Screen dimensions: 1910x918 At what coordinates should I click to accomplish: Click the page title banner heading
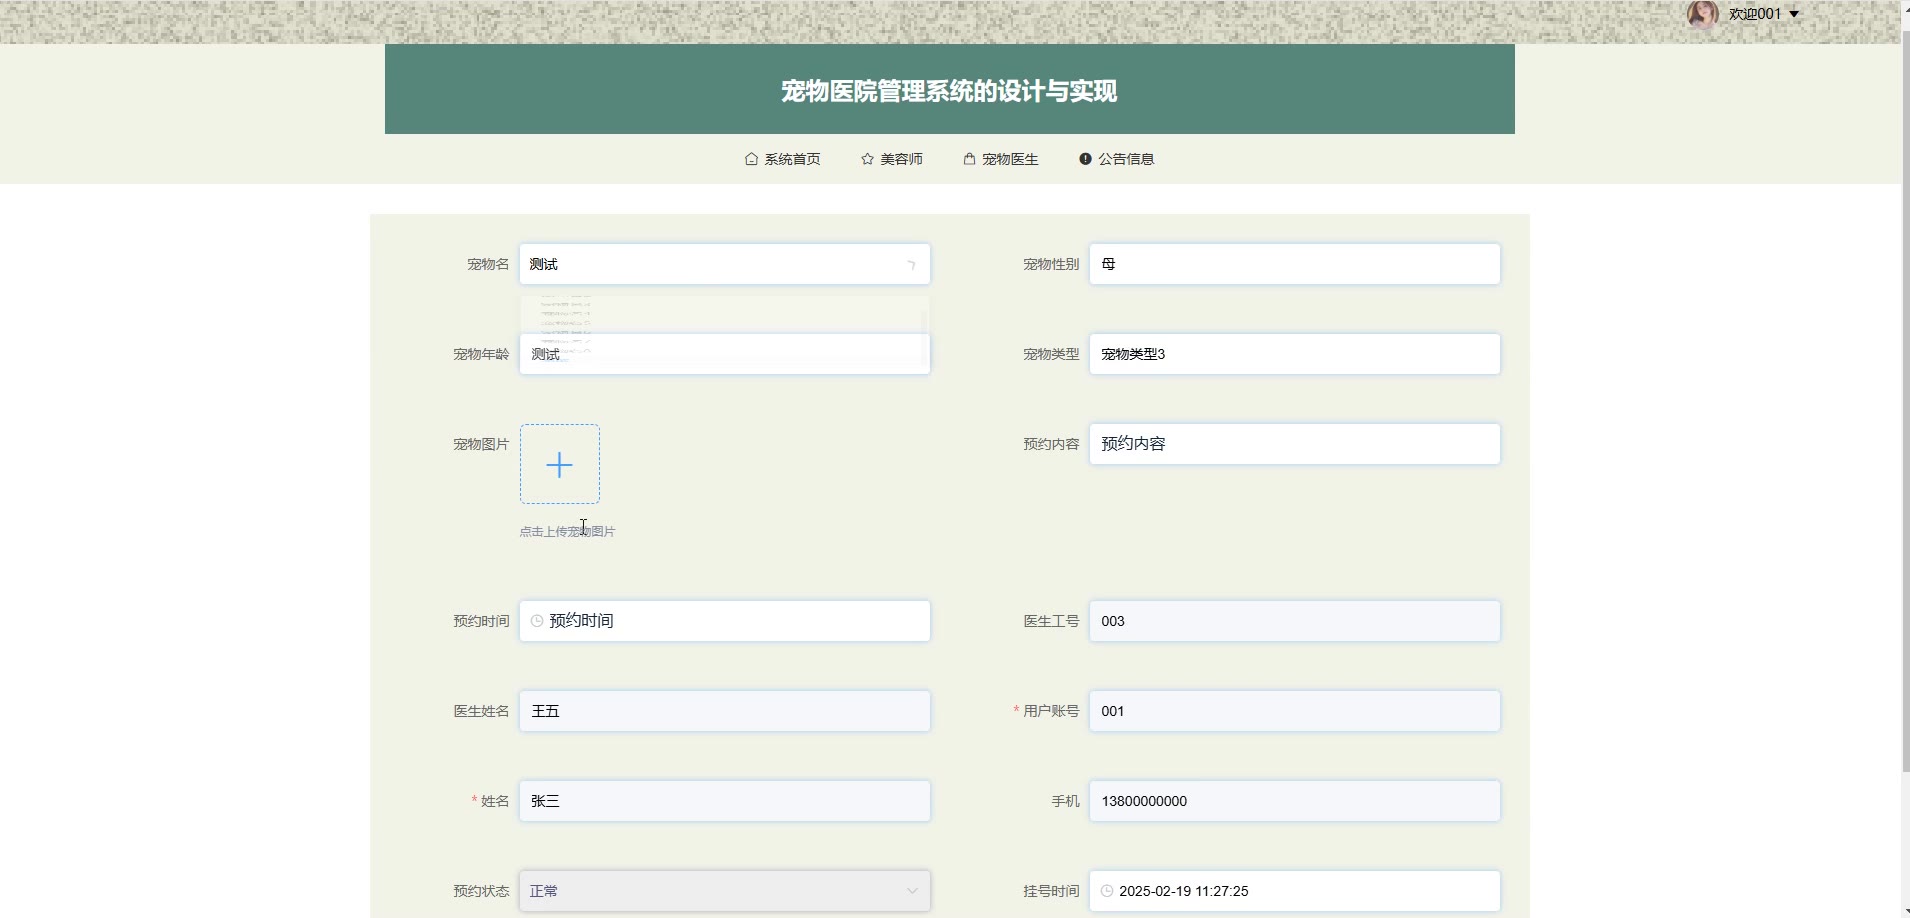pyautogui.click(x=949, y=91)
